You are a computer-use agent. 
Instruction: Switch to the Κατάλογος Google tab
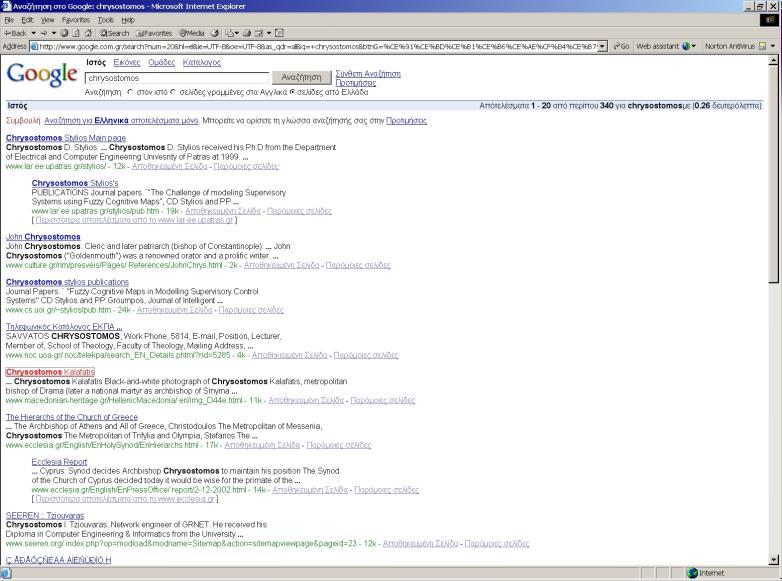click(201, 62)
